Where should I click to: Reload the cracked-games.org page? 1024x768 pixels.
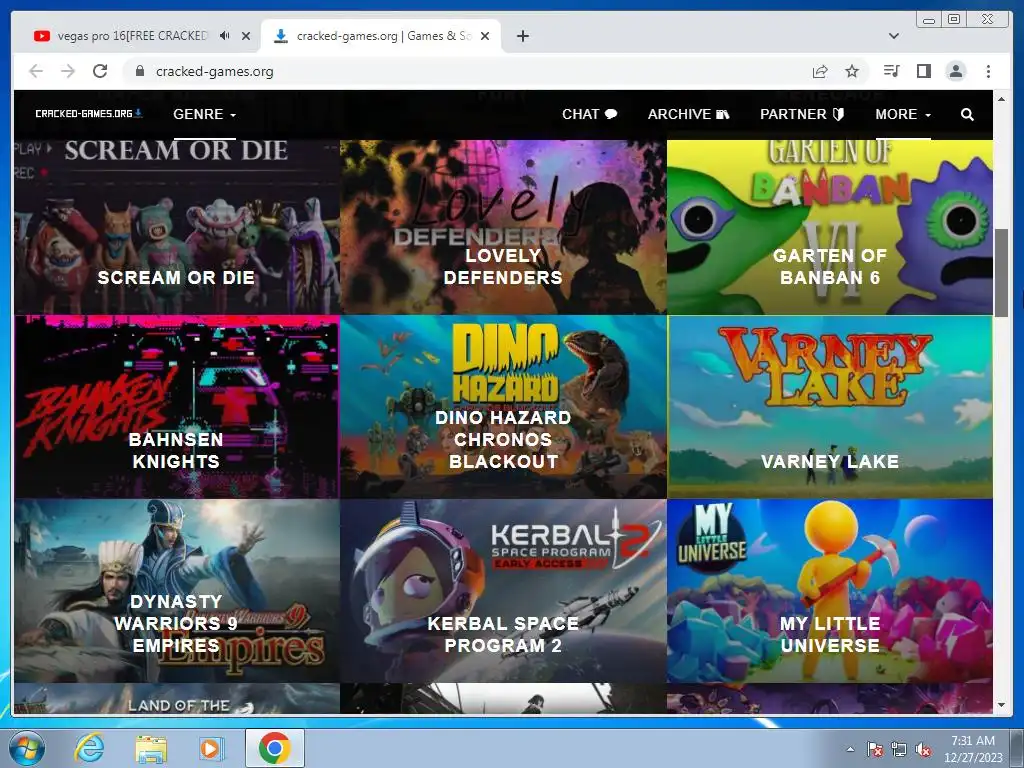[100, 71]
